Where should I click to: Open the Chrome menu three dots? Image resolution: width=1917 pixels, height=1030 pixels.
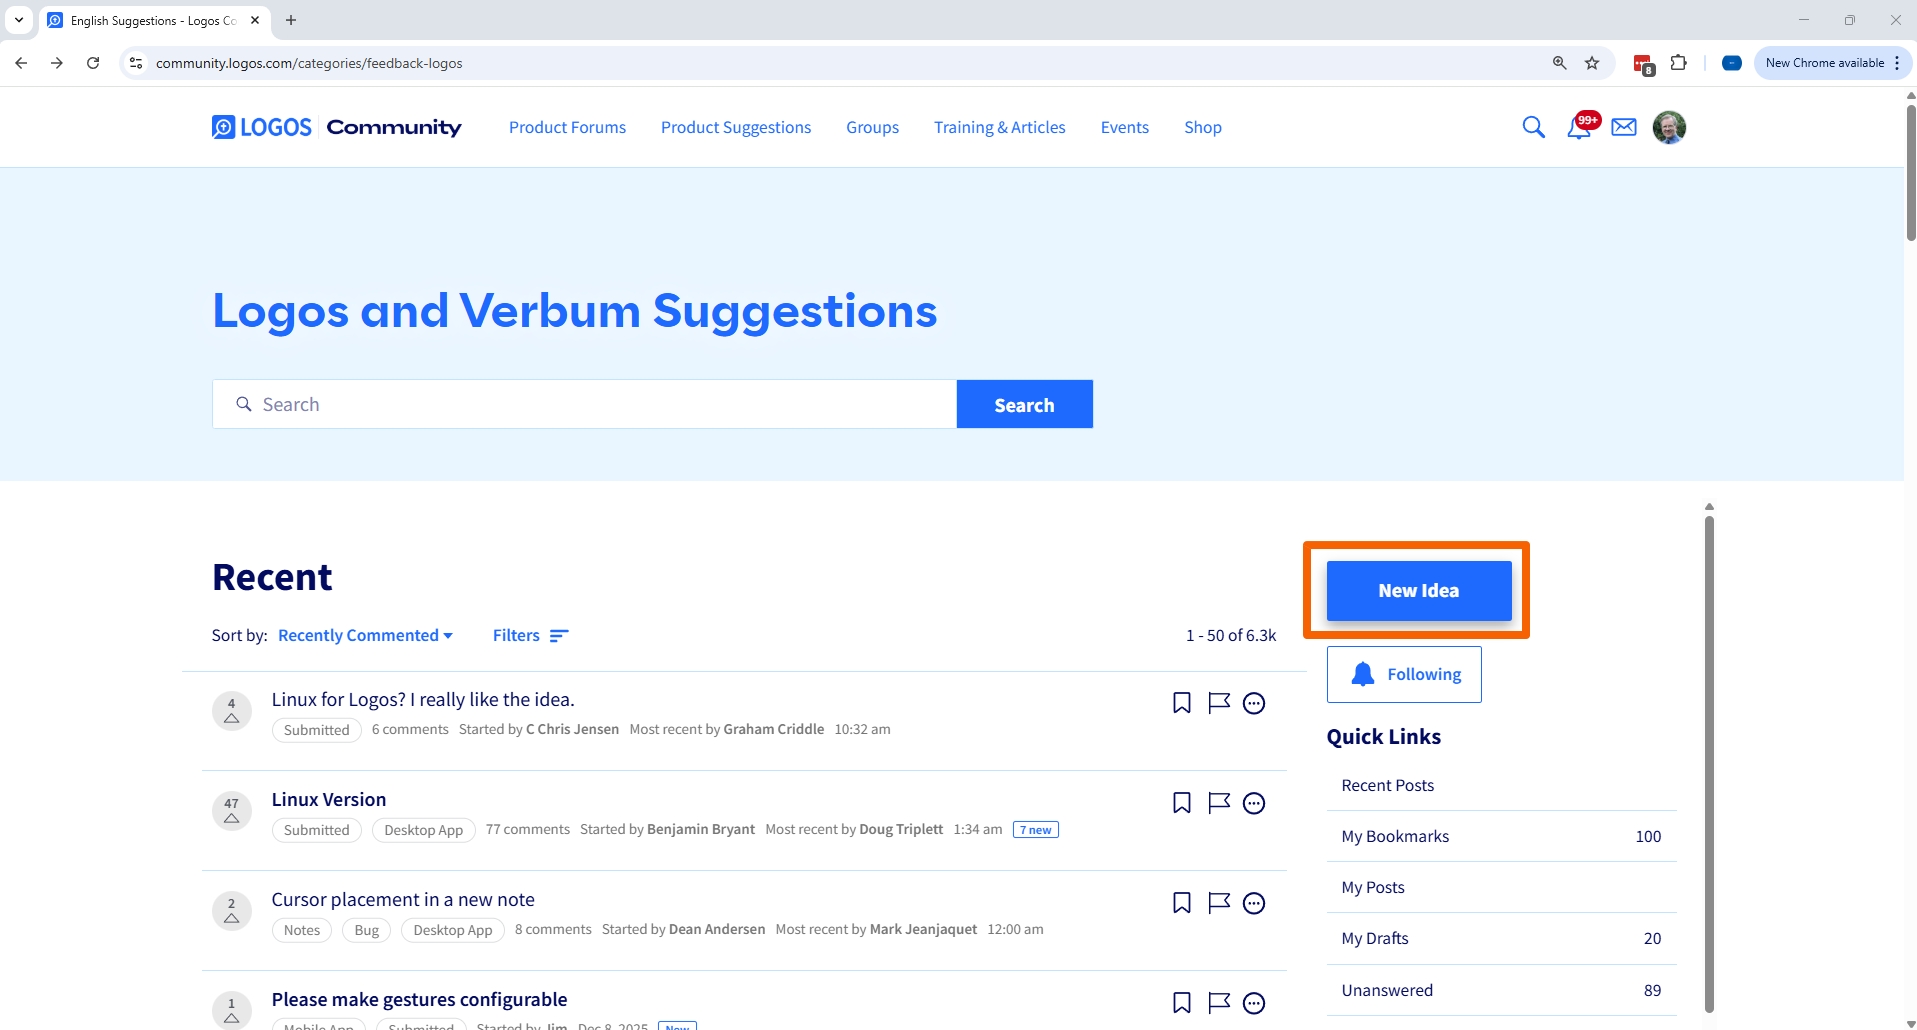[1897, 63]
